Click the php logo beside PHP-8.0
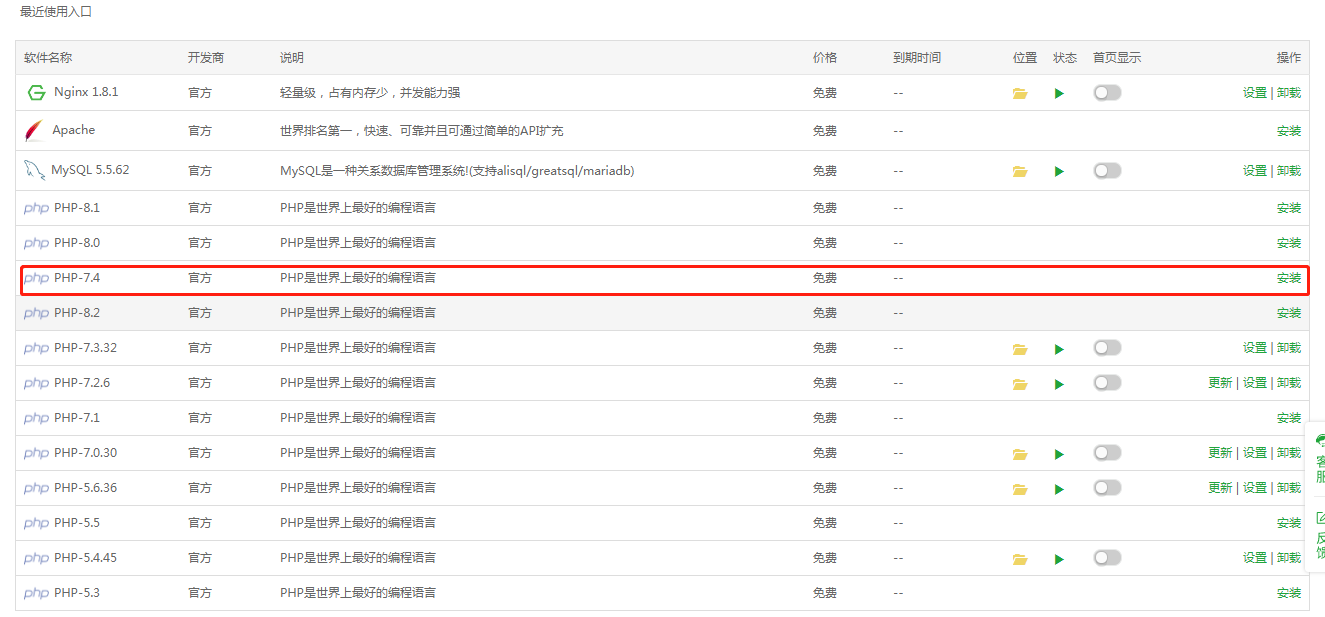This screenshot has height=617, width=1325. 36,243
